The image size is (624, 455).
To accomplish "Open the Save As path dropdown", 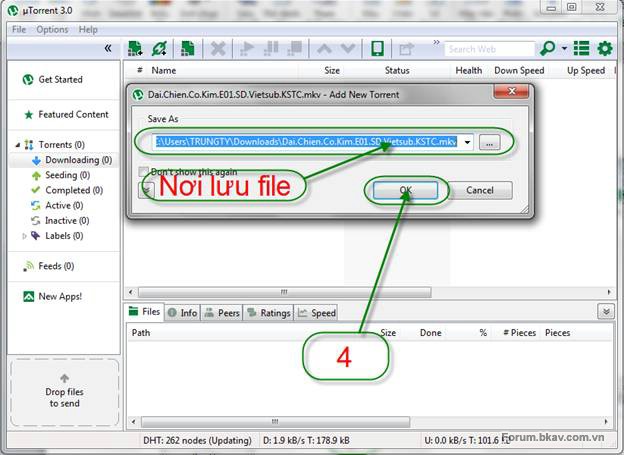I will pyautogui.click(x=467, y=143).
